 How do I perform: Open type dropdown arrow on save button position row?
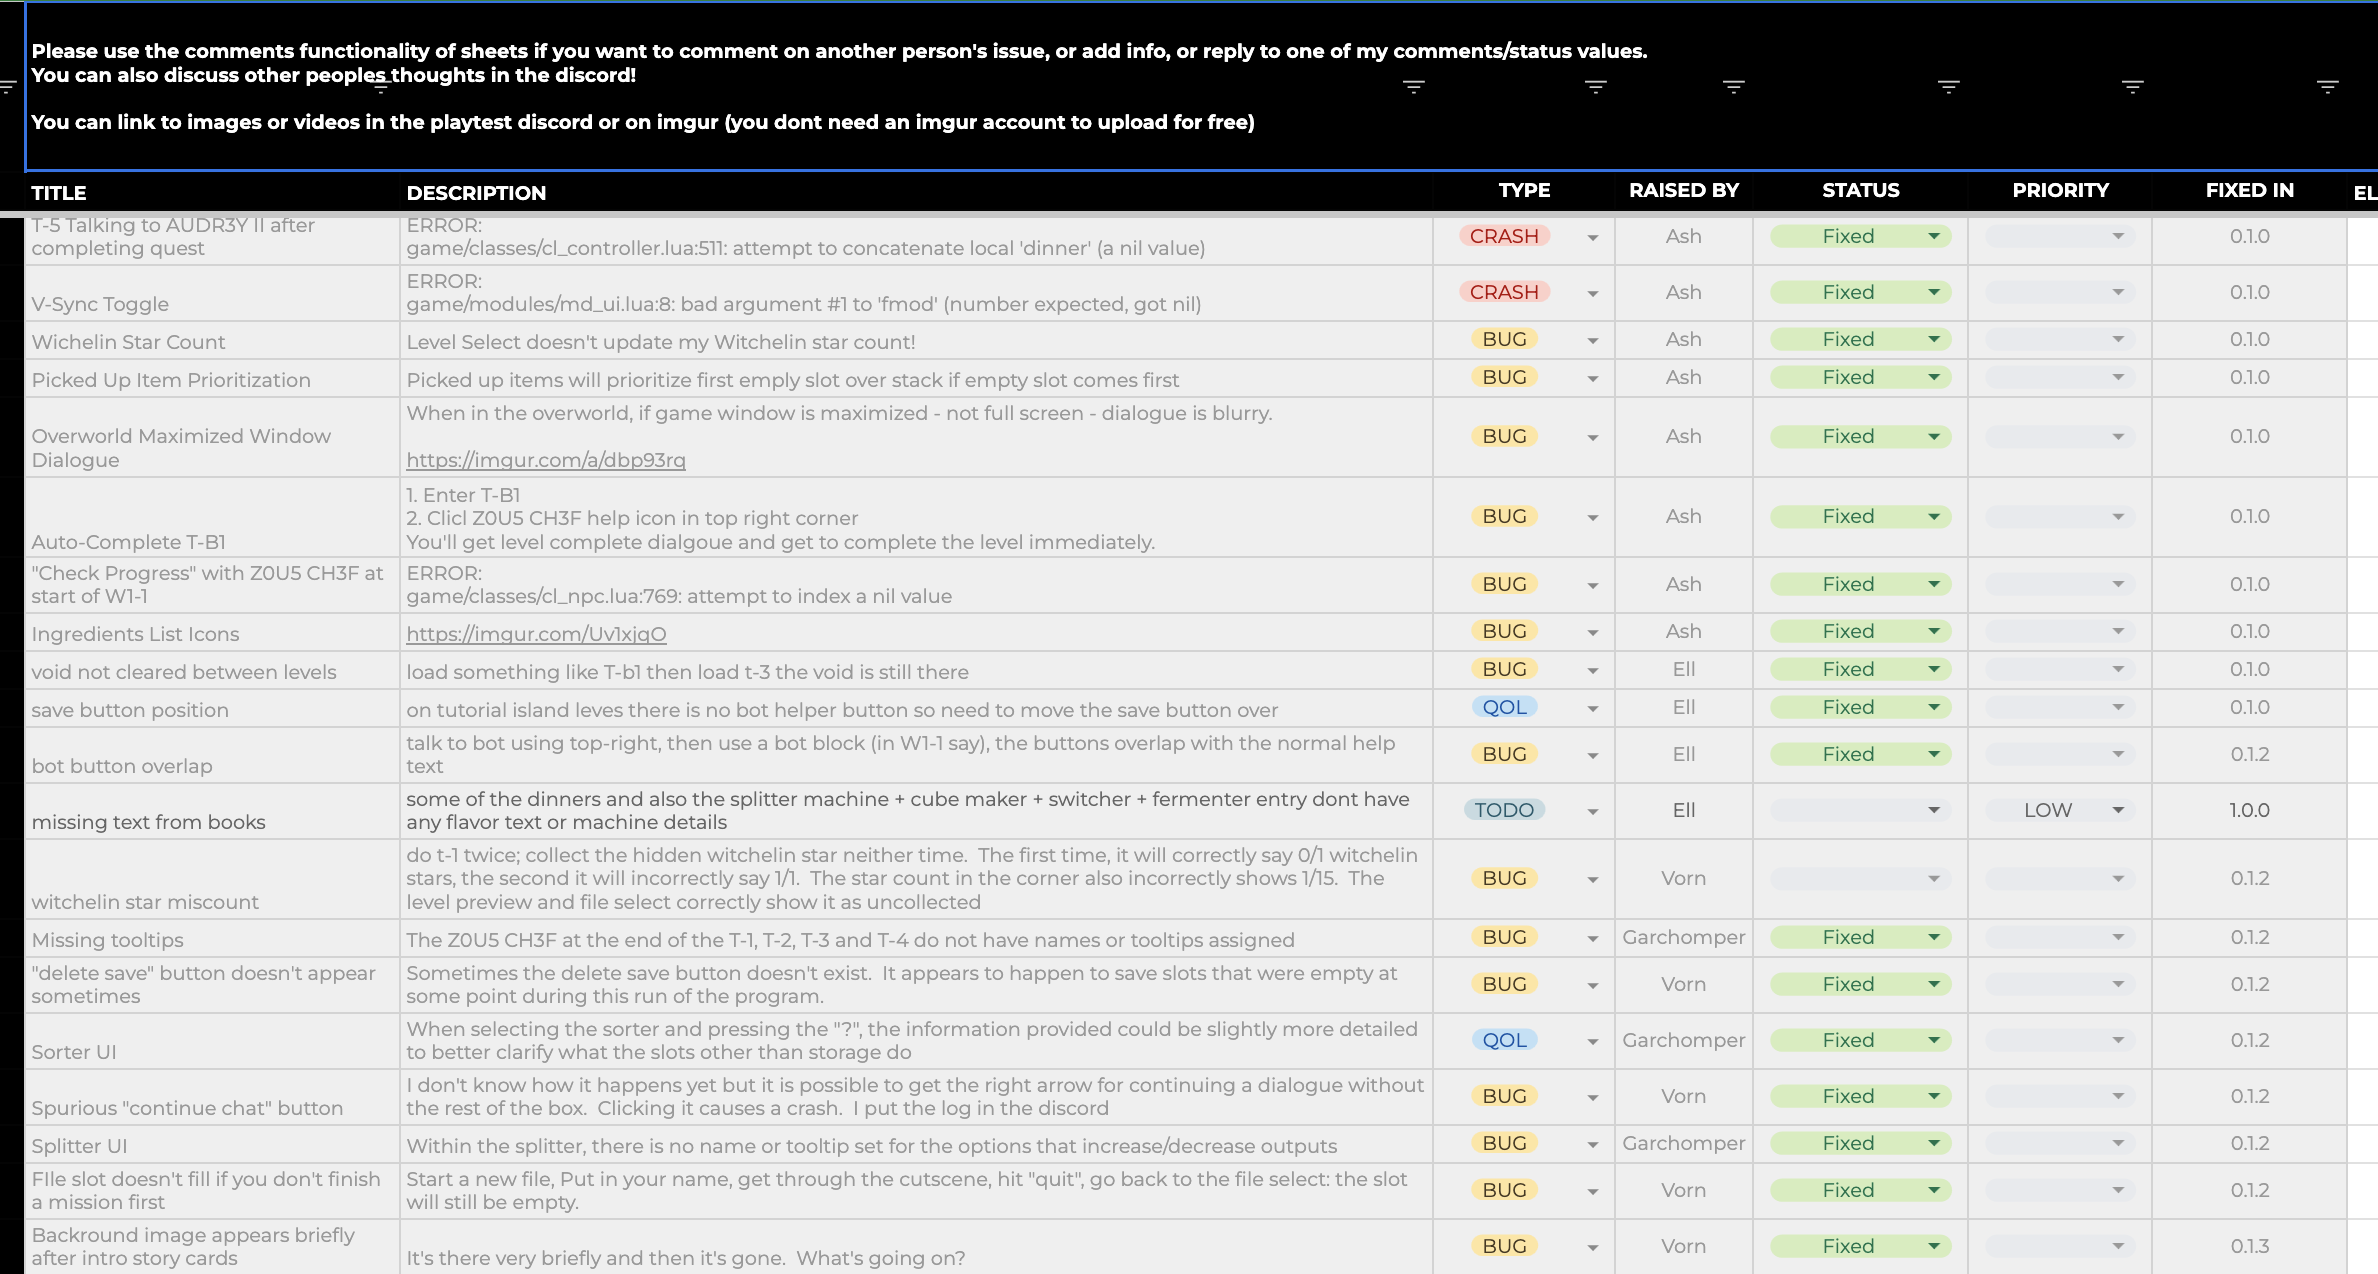click(x=1592, y=709)
